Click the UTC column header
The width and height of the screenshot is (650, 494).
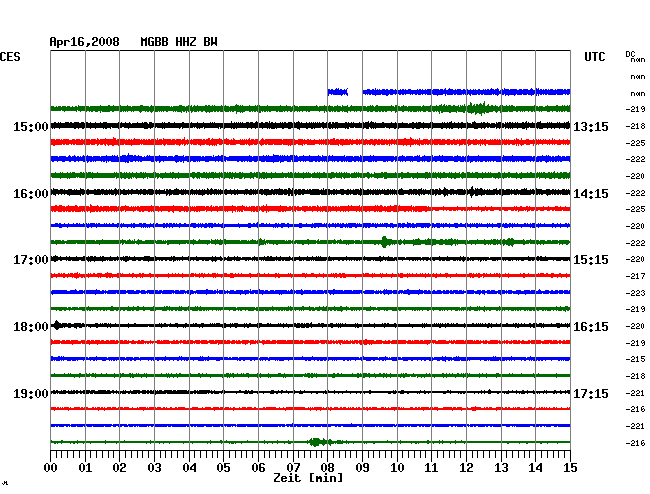594,57
